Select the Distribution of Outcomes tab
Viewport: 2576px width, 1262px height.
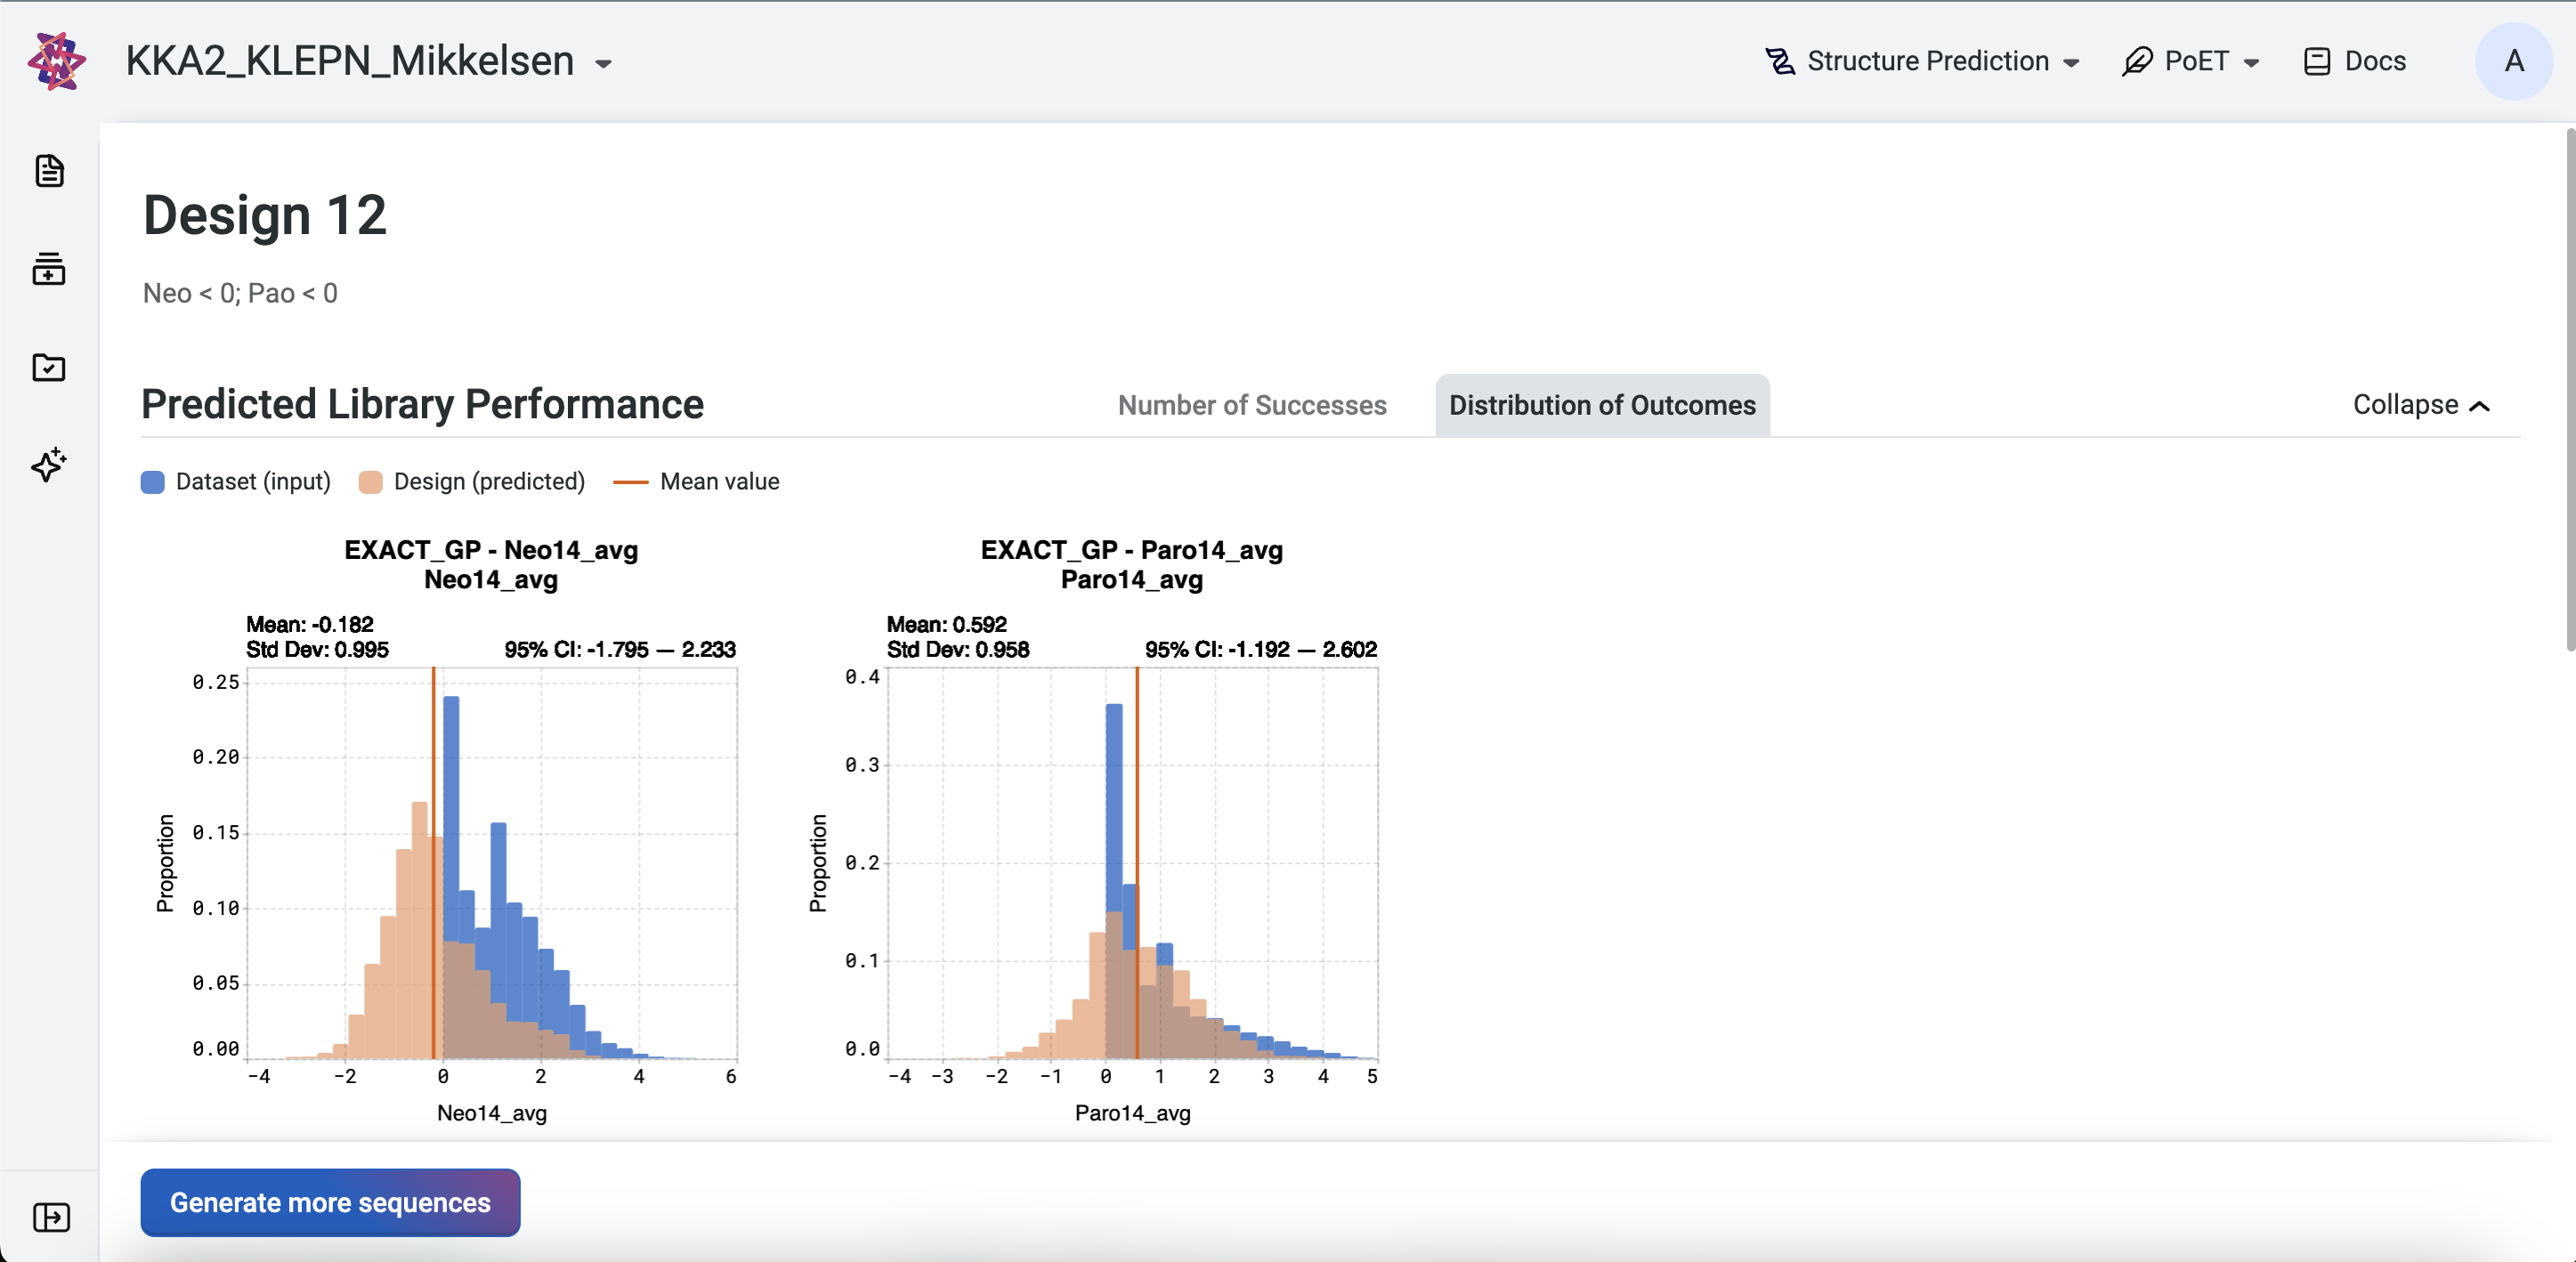point(1601,405)
